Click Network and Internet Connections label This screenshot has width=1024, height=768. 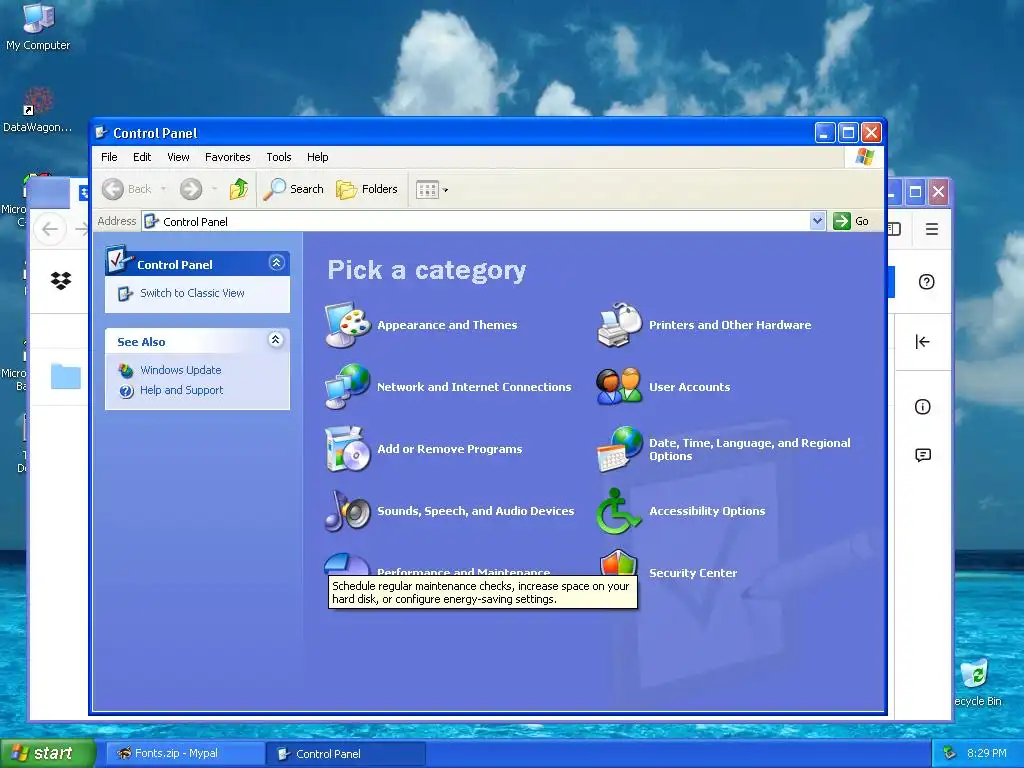click(x=474, y=387)
